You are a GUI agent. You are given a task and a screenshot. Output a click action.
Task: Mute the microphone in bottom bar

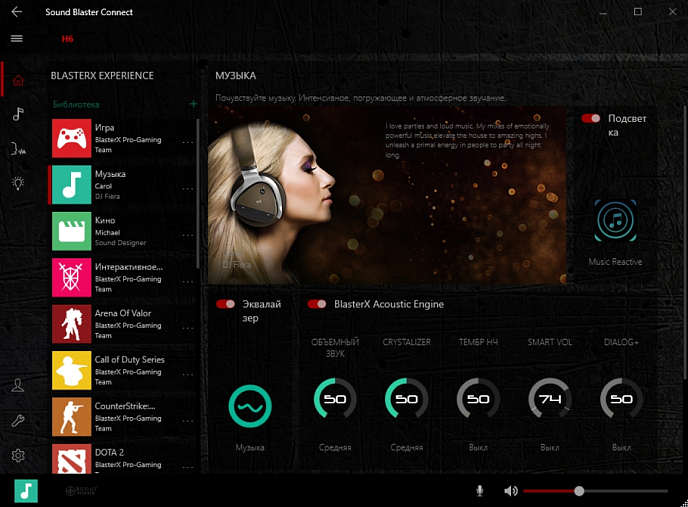[x=480, y=491]
